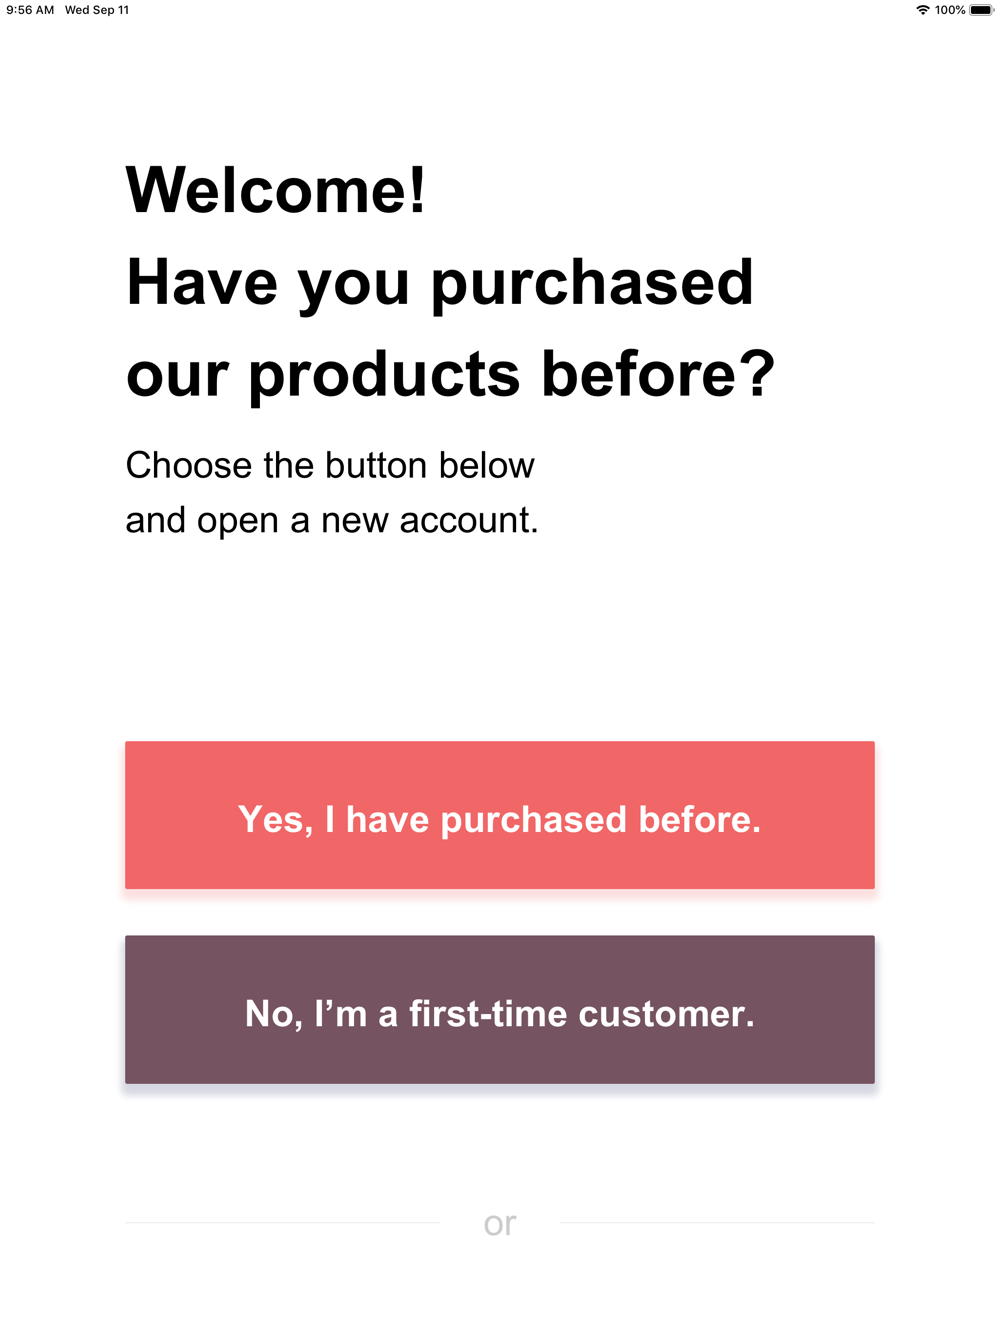This screenshot has height=1334, width=1000.
Task: Tap the exclamation mark after Welcome
Action: pyautogui.click(x=417, y=189)
